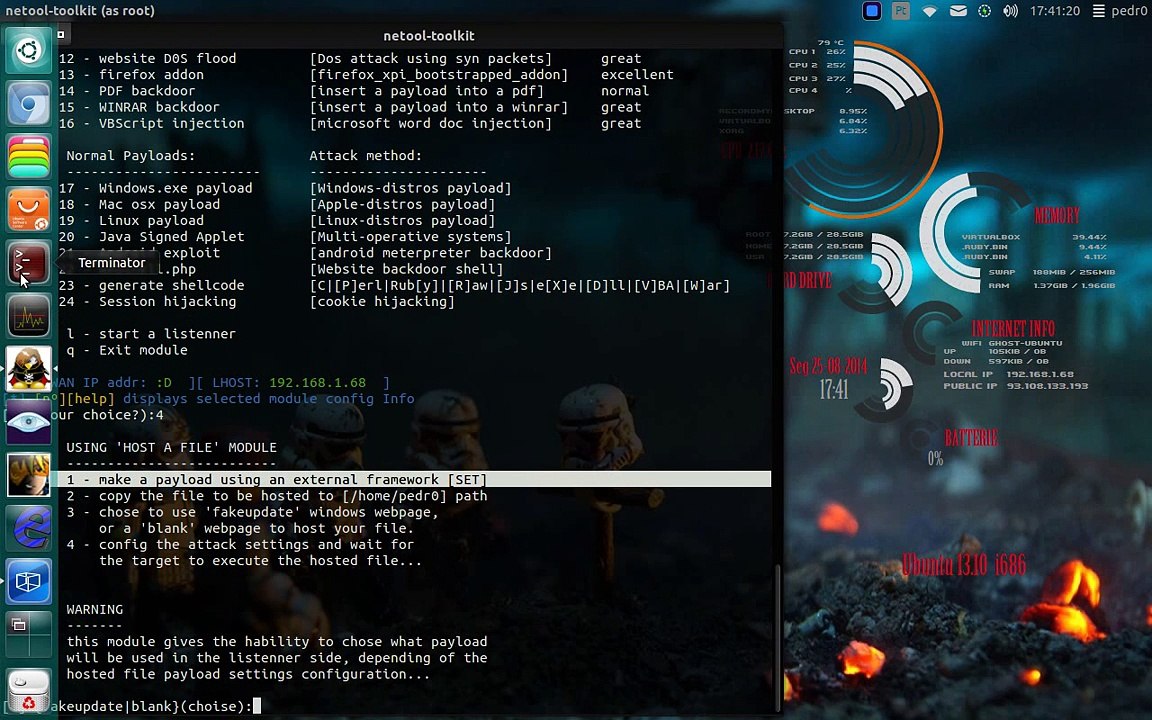Viewport: 1152px width, 720px height.
Task: Click the LHOST value 192.168.1.68
Action: click(x=317, y=382)
